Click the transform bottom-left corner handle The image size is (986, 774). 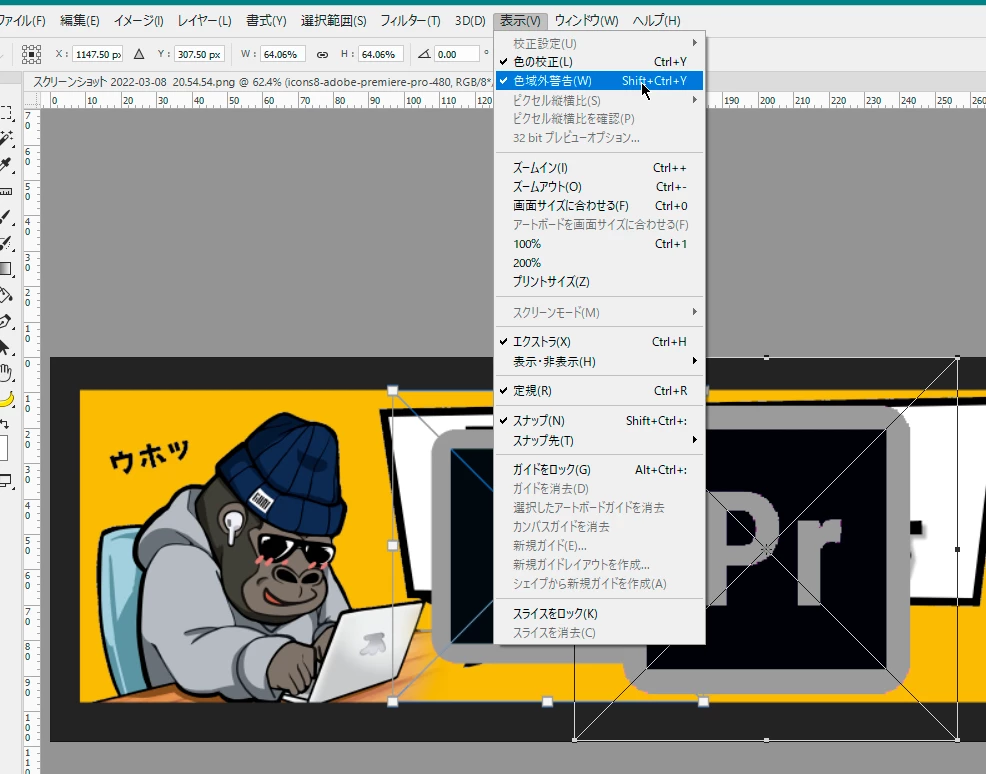[x=392, y=702]
